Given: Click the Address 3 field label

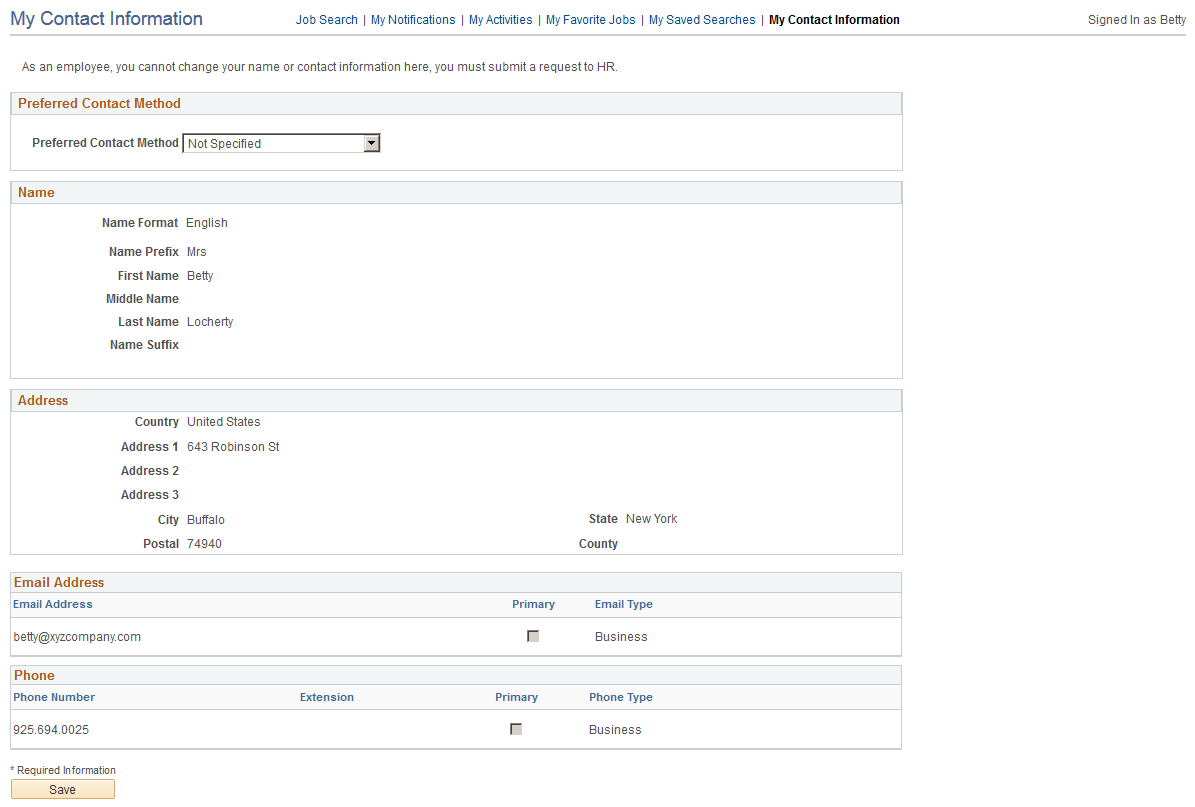Looking at the screenshot, I should [x=149, y=495].
